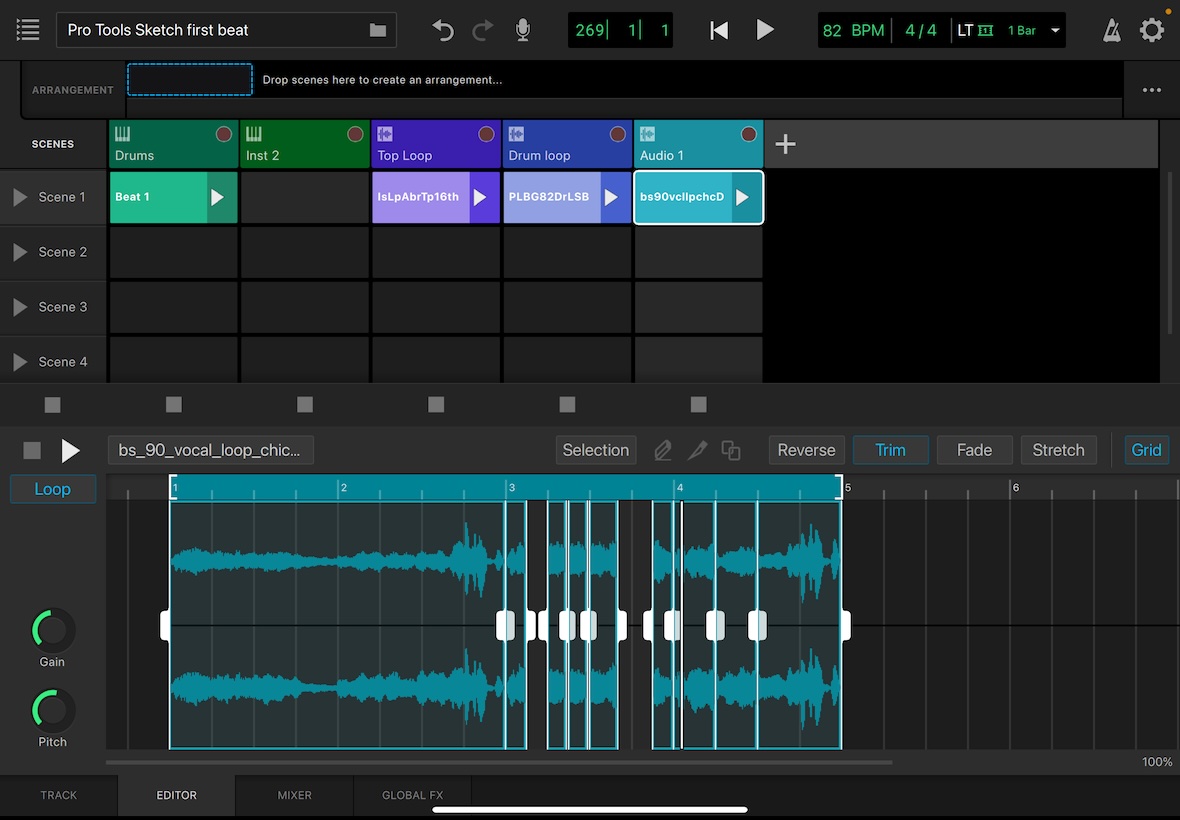
Task: Open the TRACK tab
Action: click(x=59, y=795)
